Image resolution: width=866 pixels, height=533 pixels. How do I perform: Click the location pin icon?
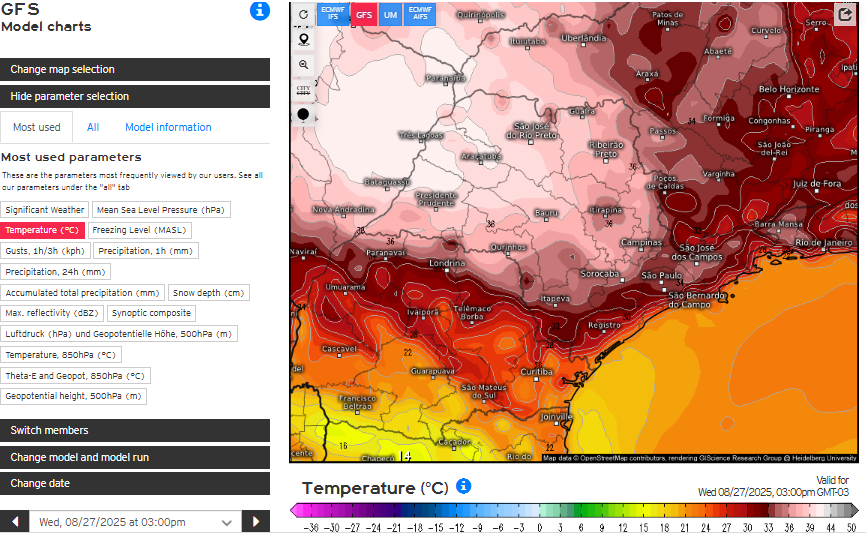tap(303, 39)
